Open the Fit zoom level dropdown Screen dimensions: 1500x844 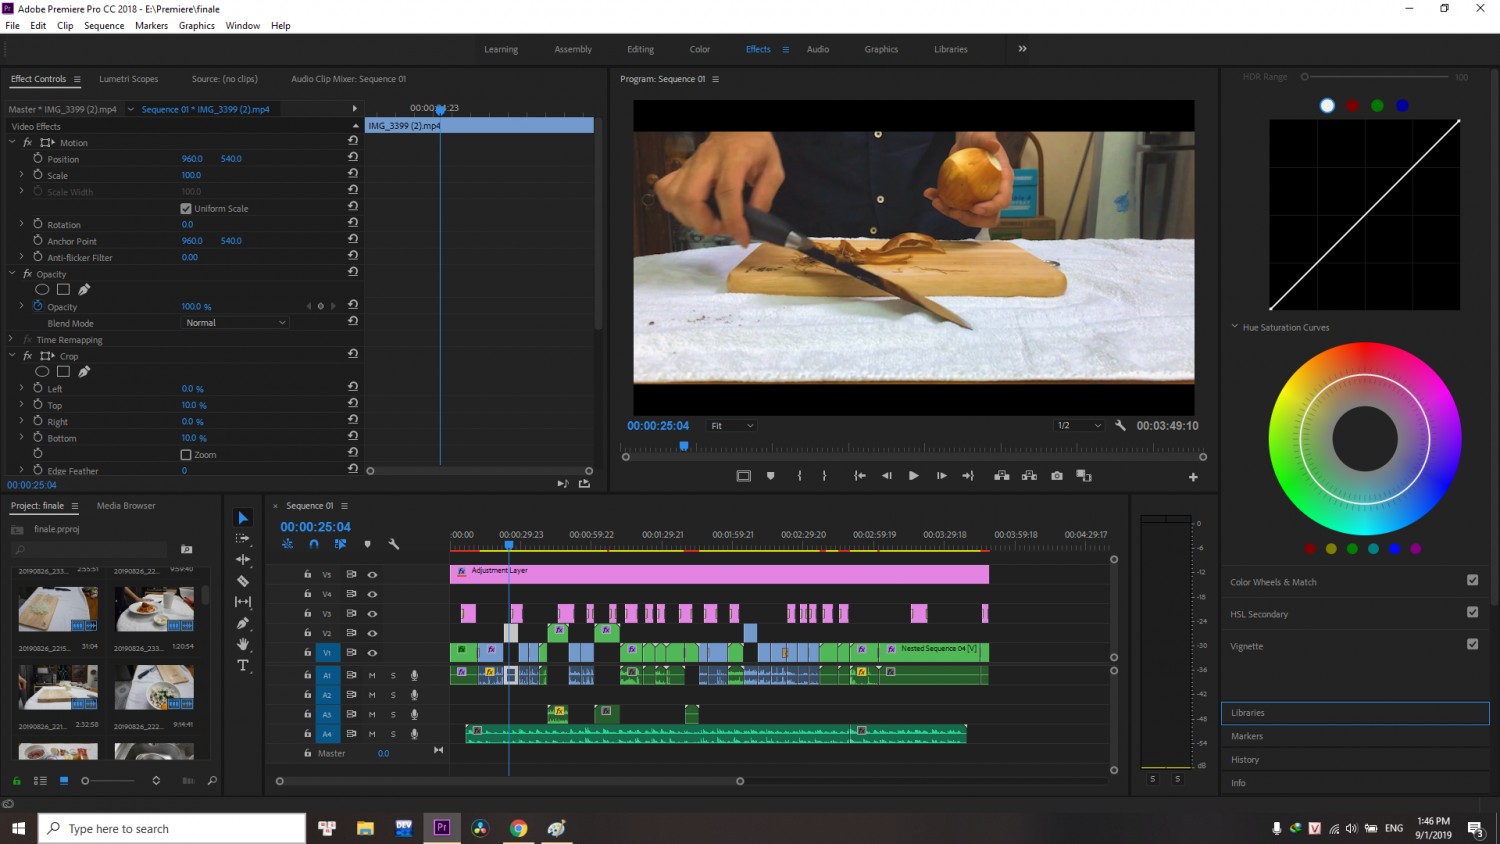731,426
